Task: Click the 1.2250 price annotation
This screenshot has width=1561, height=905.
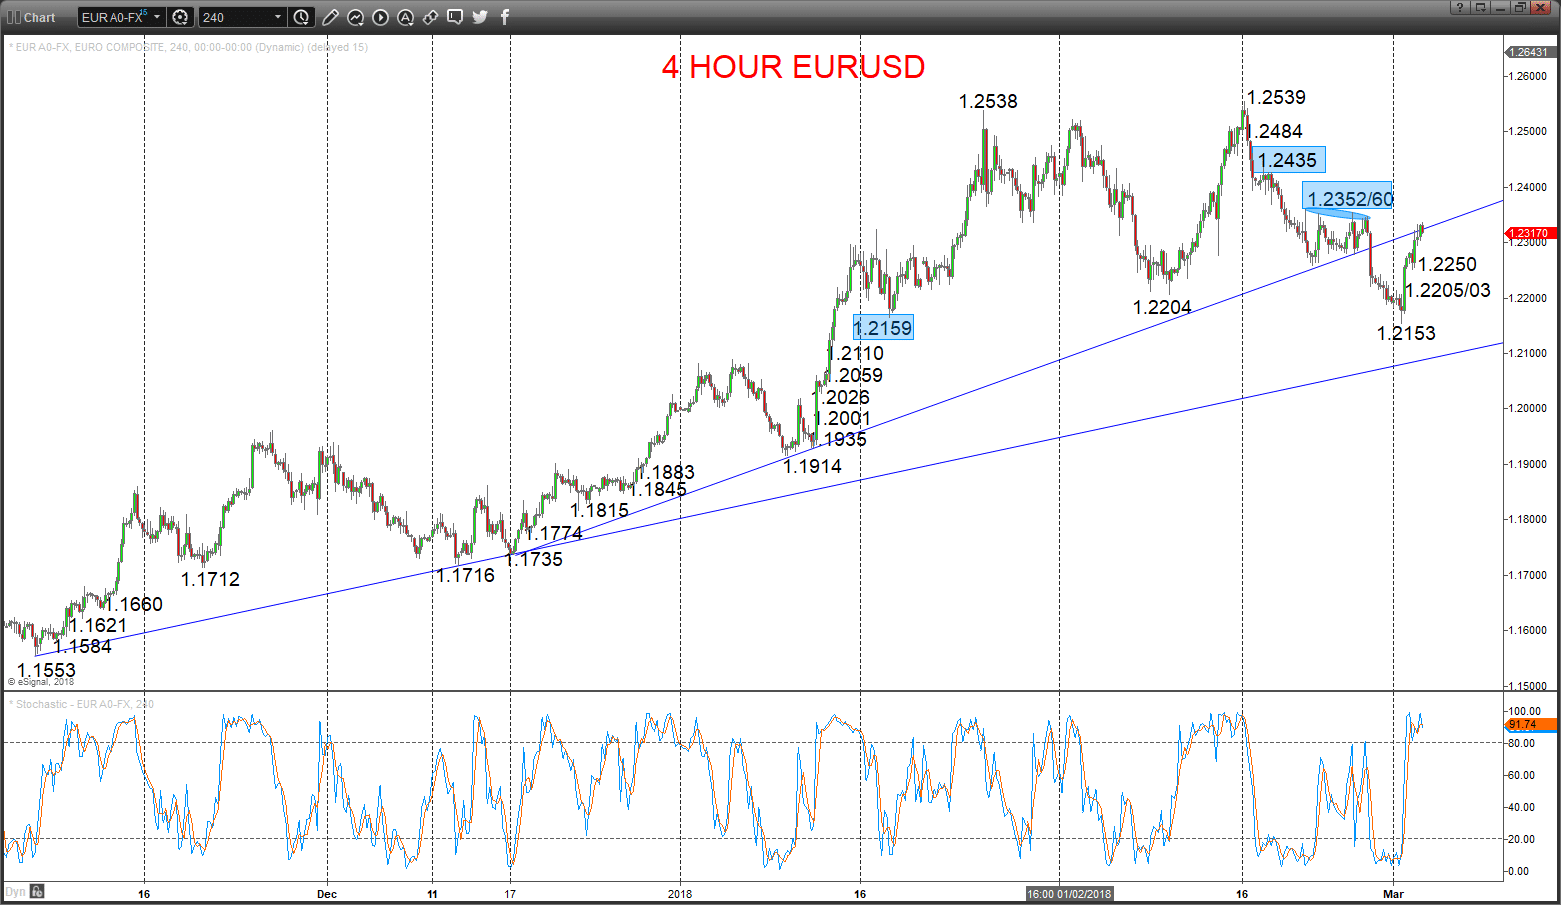Action: point(1447,264)
